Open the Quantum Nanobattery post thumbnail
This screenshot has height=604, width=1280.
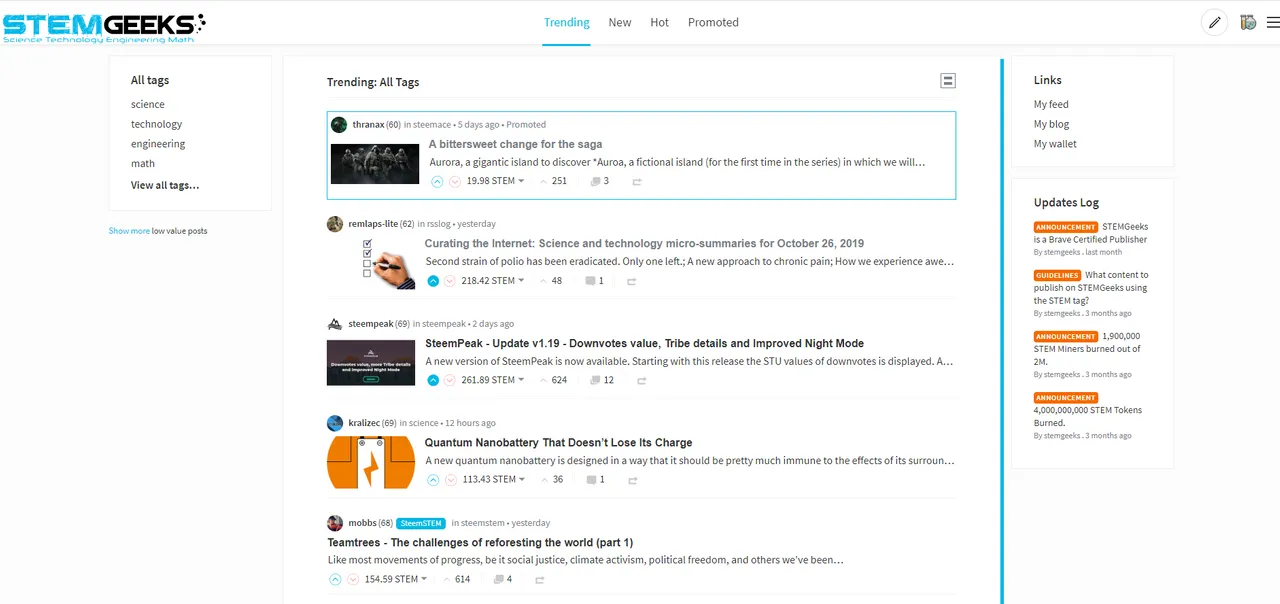(371, 462)
